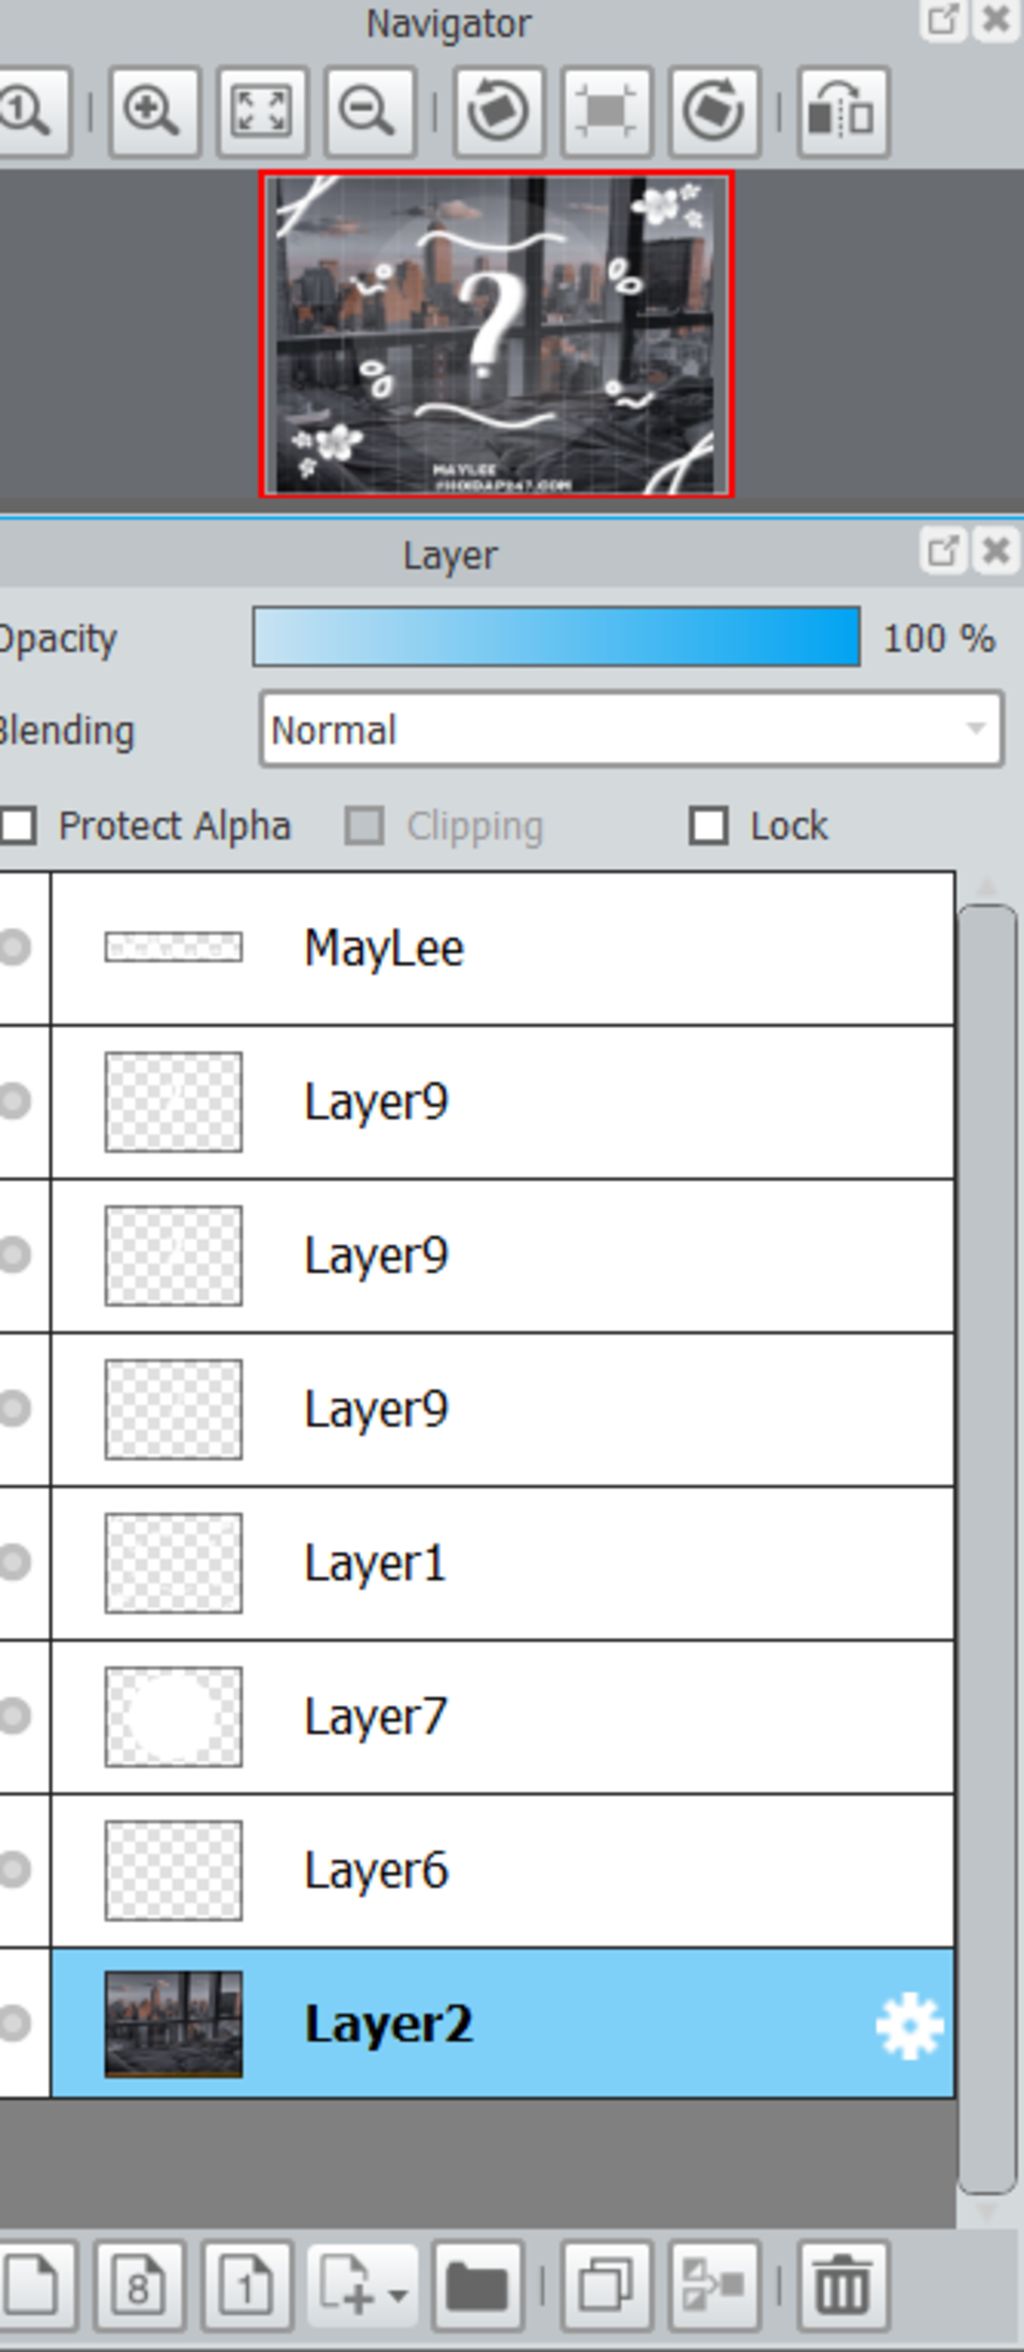Check the Lock checkbox
The height and width of the screenshot is (2352, 1024).
point(708,827)
